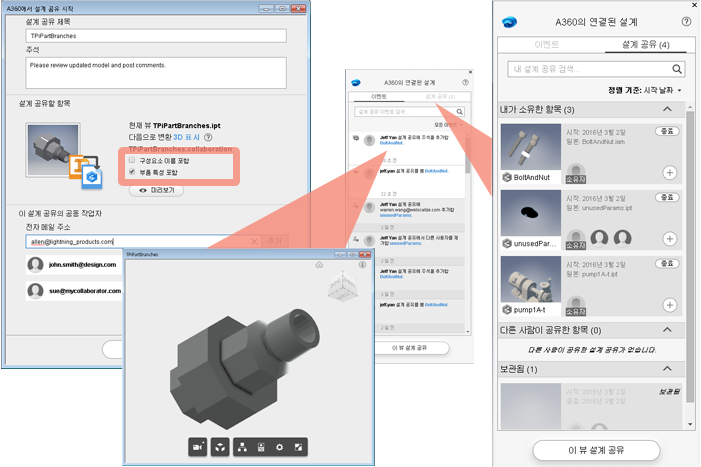Add a collaborator with the plus icon on unusedParams

pyautogui.click(x=669, y=239)
